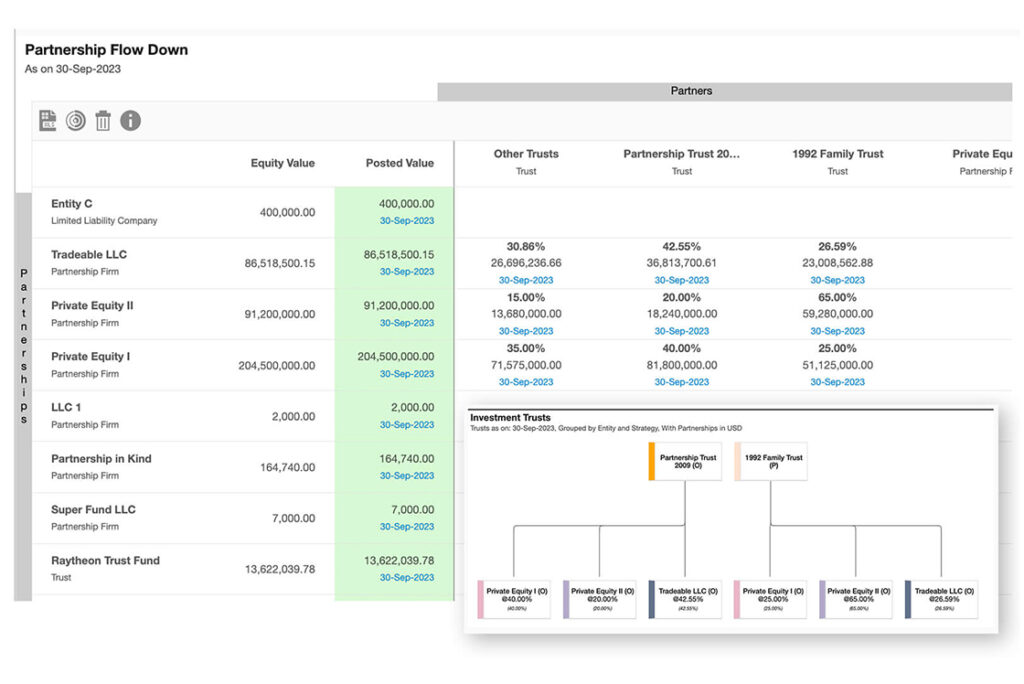
Task: Delete the report using the trash icon
Action: [104, 121]
